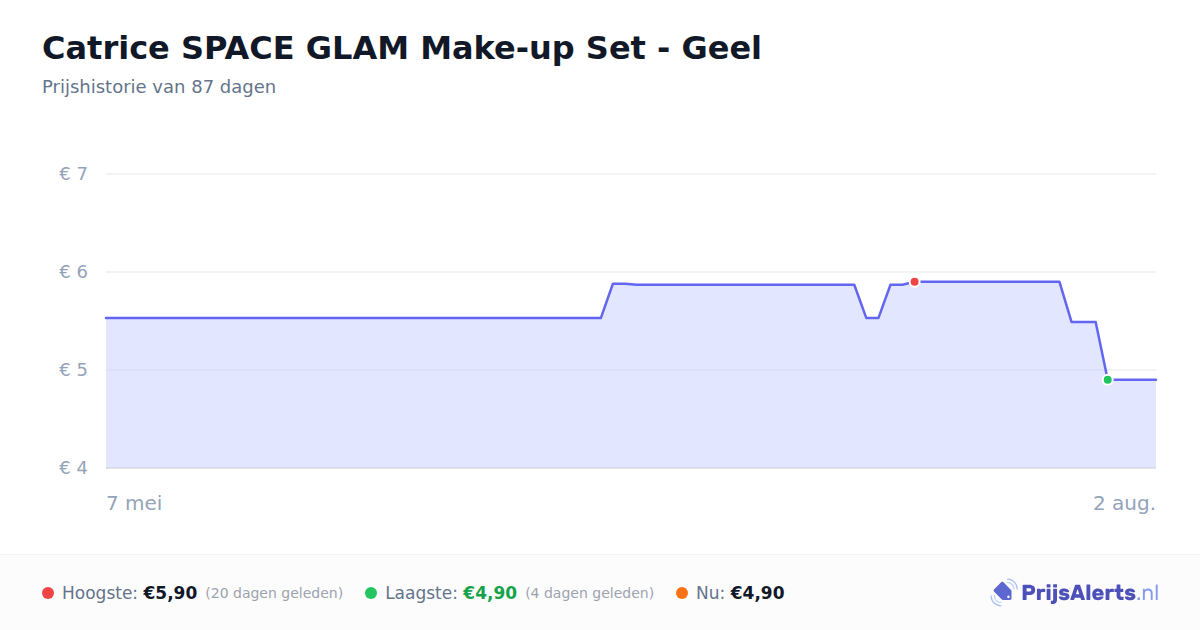The width and height of the screenshot is (1200, 630).
Task: Click the € 6 axis label
Action: coord(74,272)
